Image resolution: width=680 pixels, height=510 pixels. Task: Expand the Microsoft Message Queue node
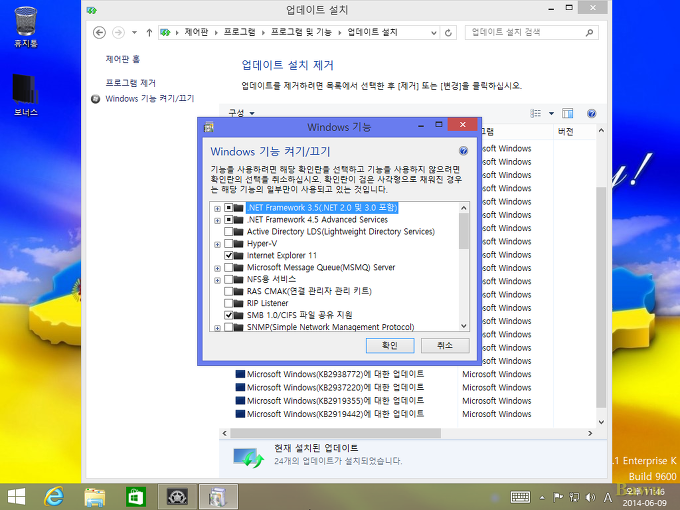coord(217,268)
